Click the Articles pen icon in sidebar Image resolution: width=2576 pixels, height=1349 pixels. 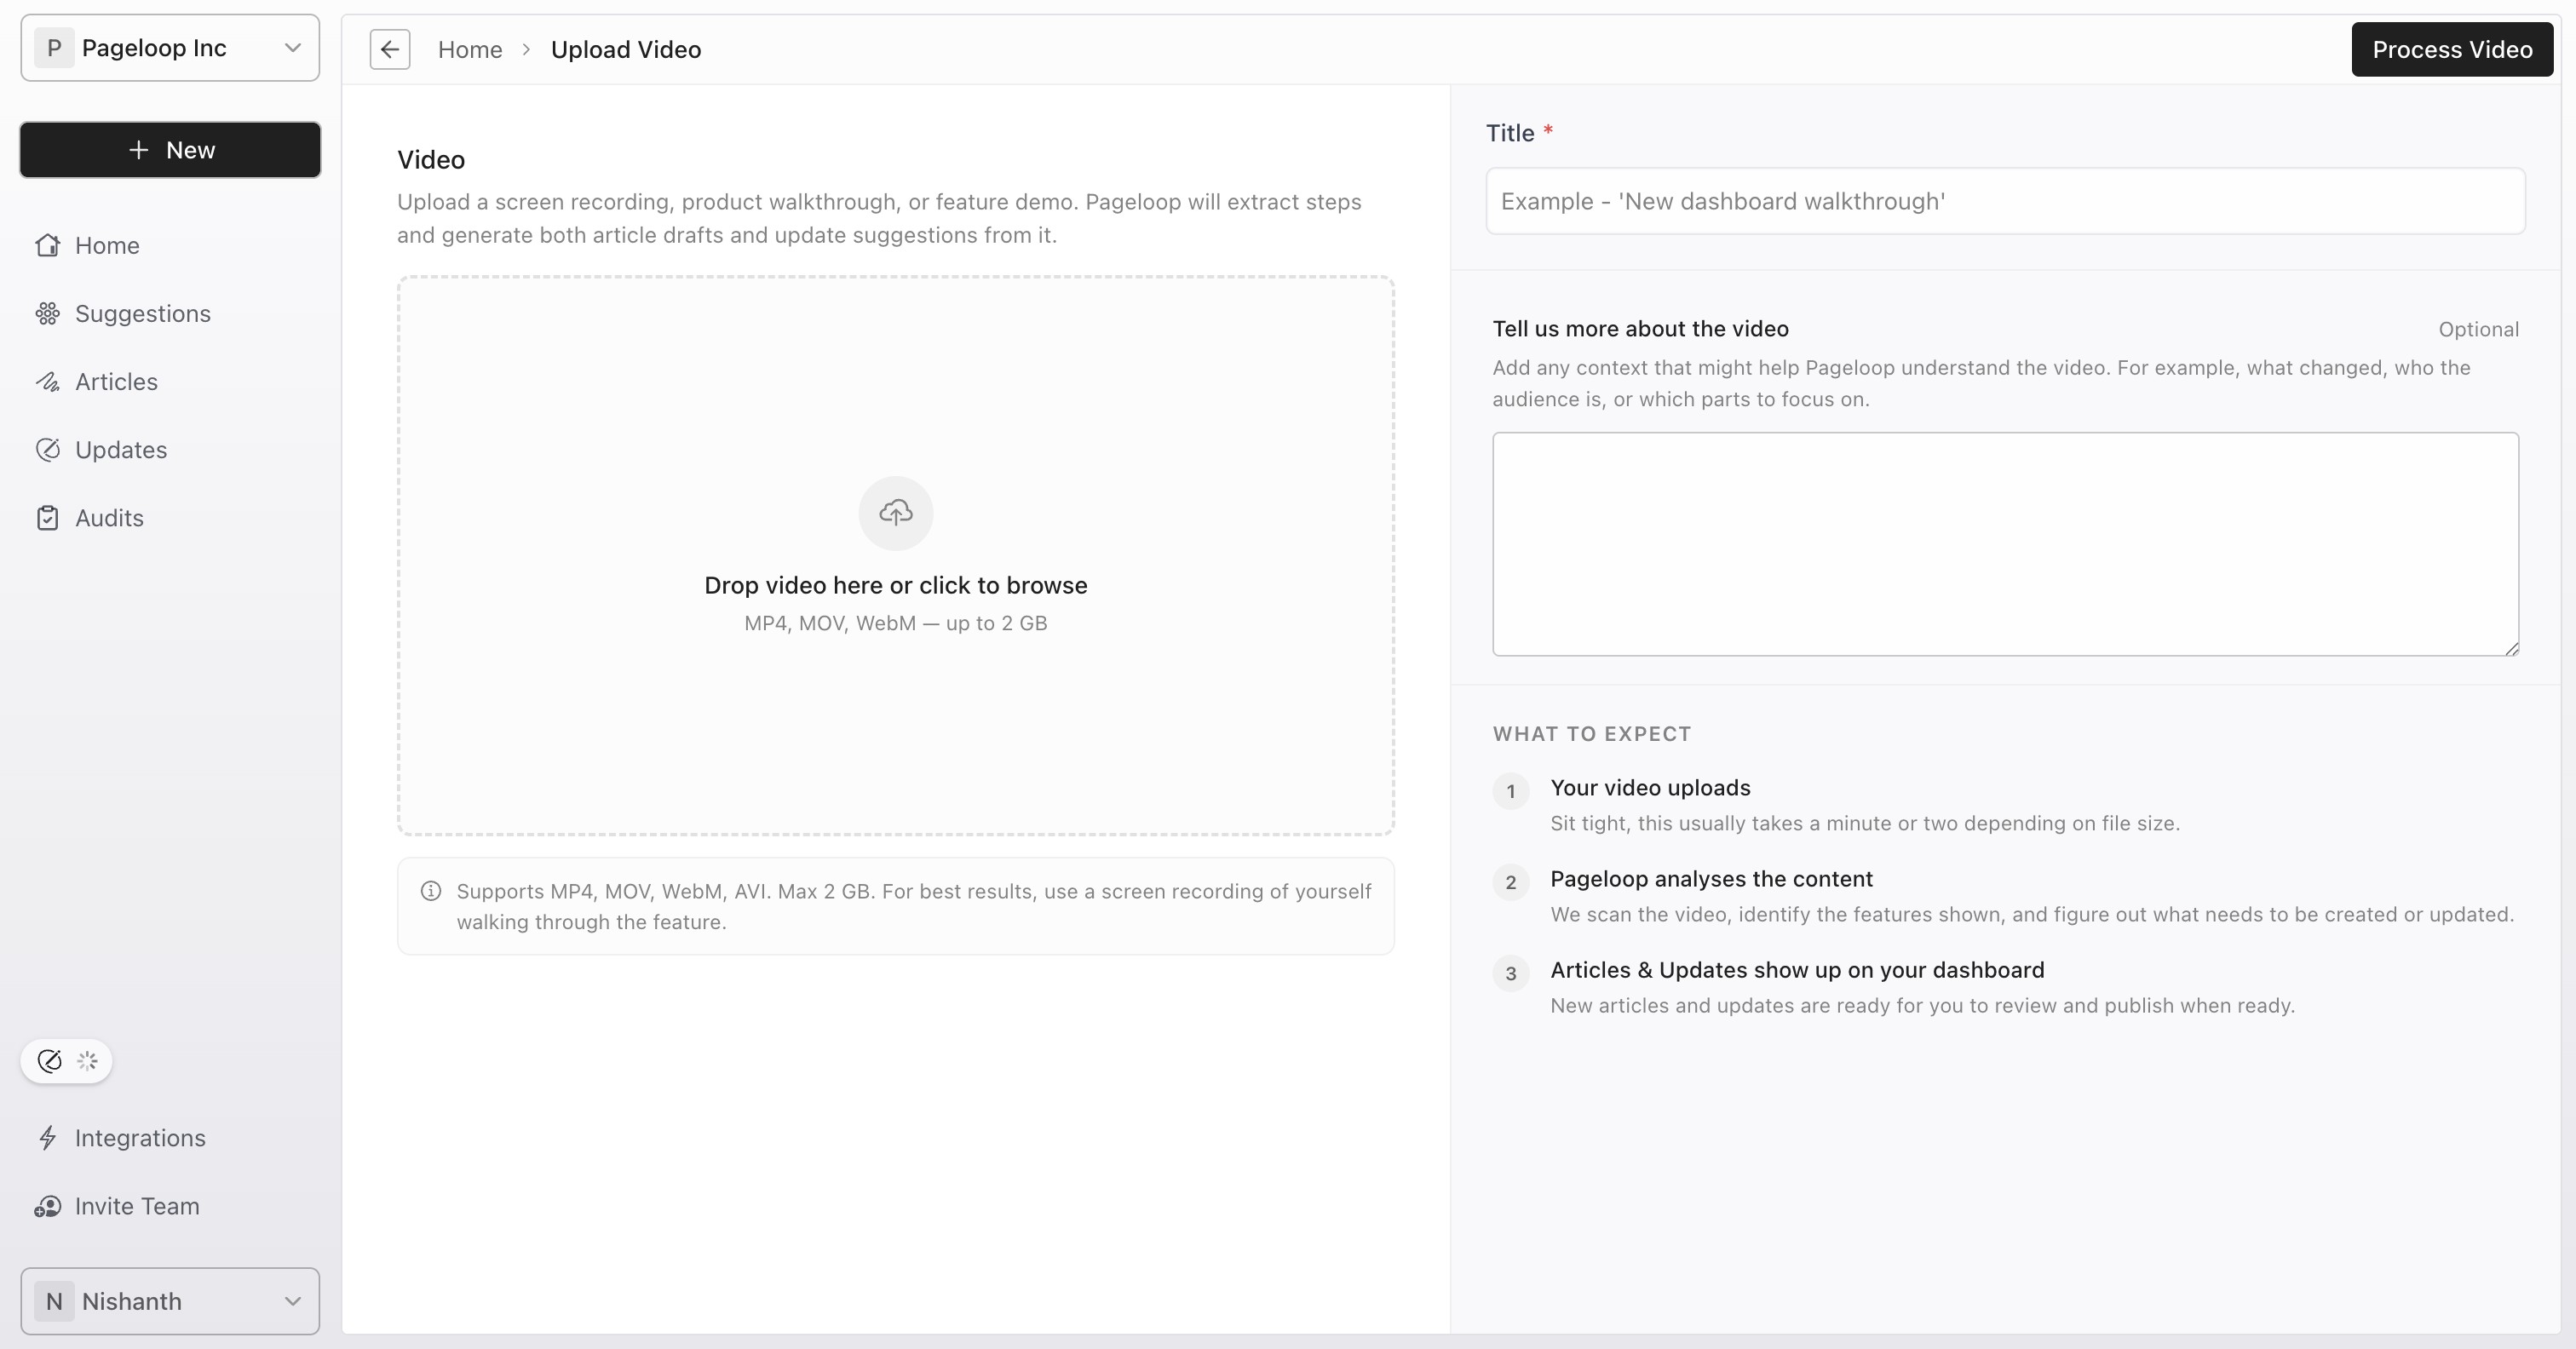47,381
